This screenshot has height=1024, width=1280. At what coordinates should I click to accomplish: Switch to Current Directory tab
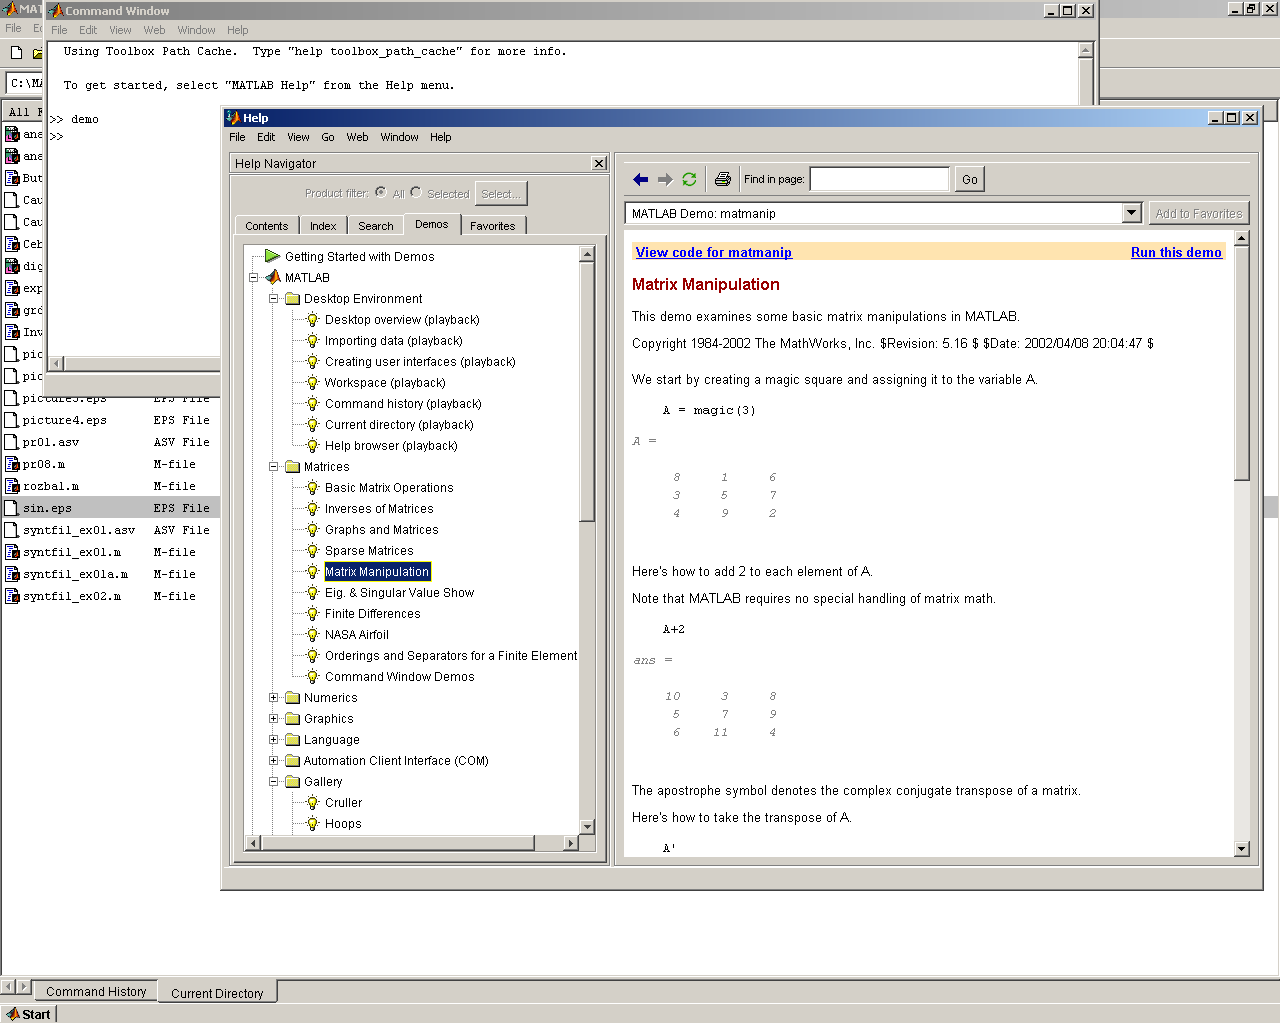tap(217, 993)
